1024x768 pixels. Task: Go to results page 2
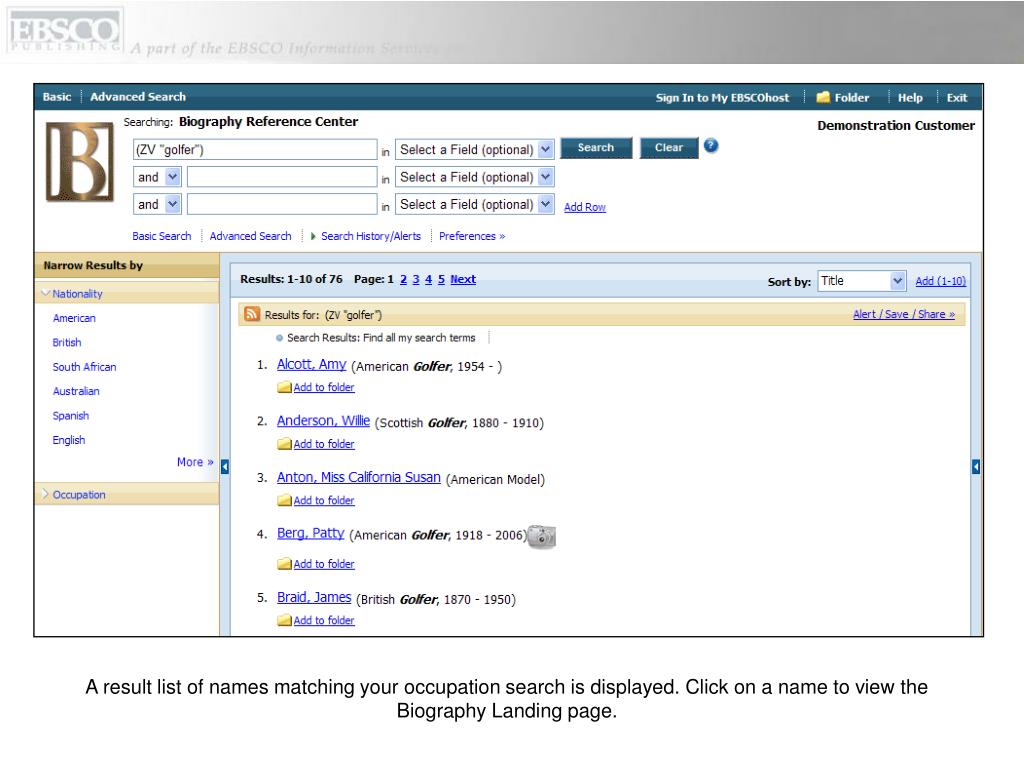(x=404, y=279)
